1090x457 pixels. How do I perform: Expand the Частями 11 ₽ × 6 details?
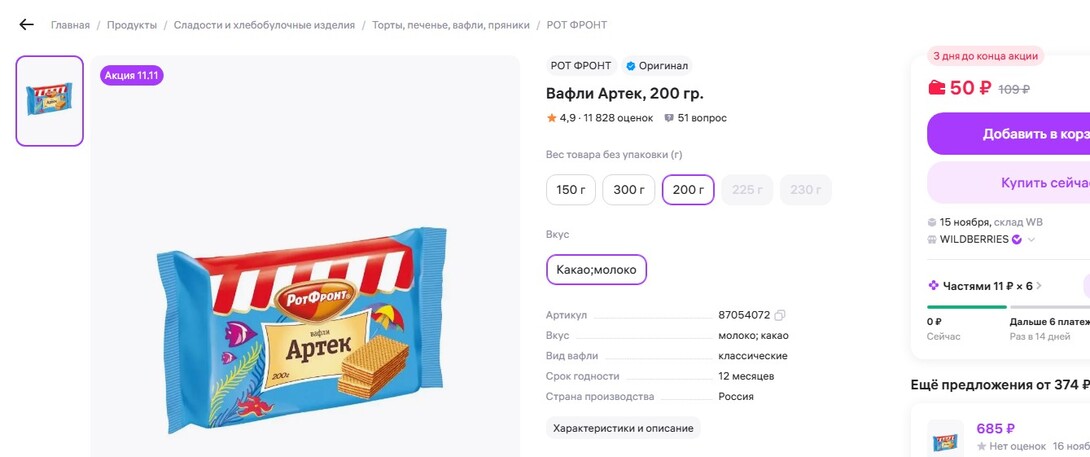click(1039, 286)
